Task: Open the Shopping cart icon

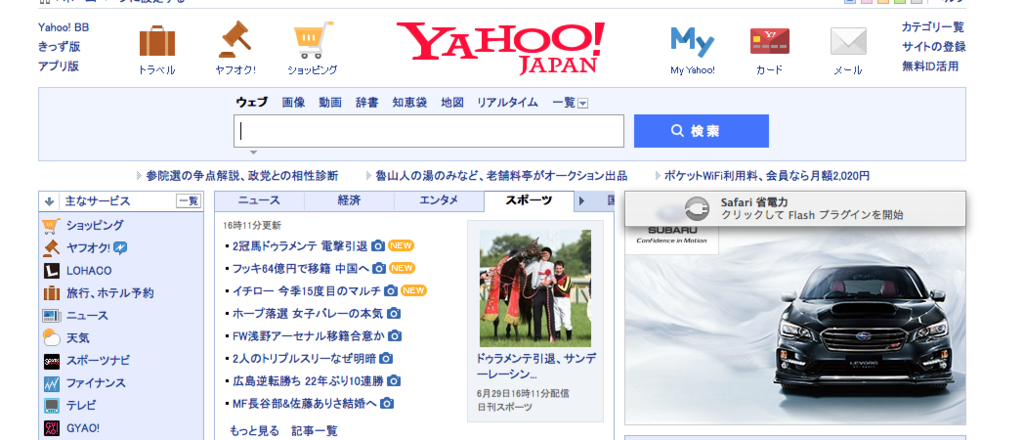Action: pos(313,40)
